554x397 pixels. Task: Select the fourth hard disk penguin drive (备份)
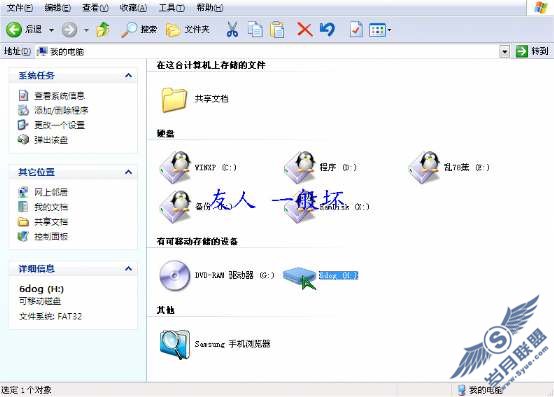[176, 207]
